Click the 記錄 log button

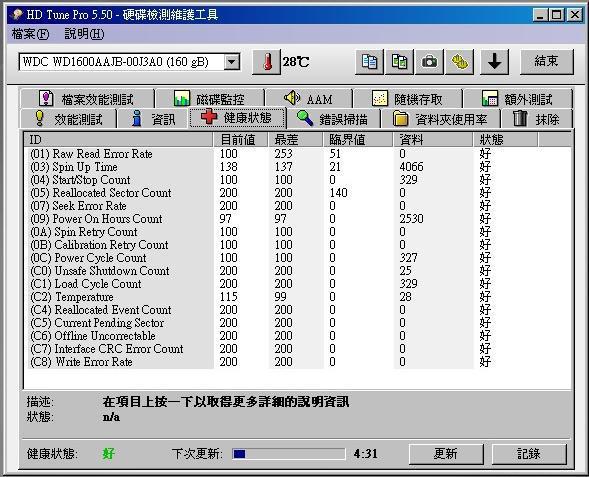tap(529, 454)
